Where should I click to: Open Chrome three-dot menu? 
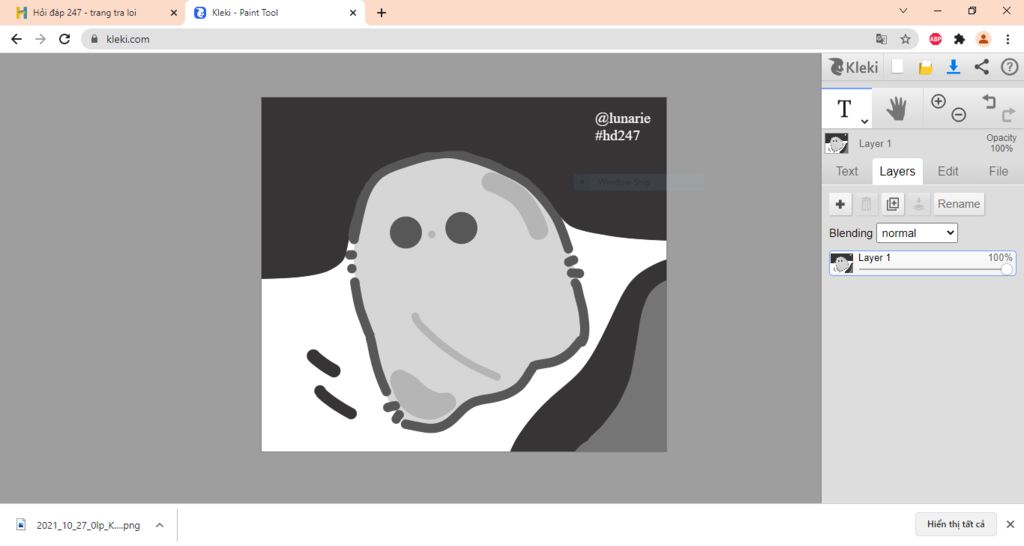(1008, 39)
